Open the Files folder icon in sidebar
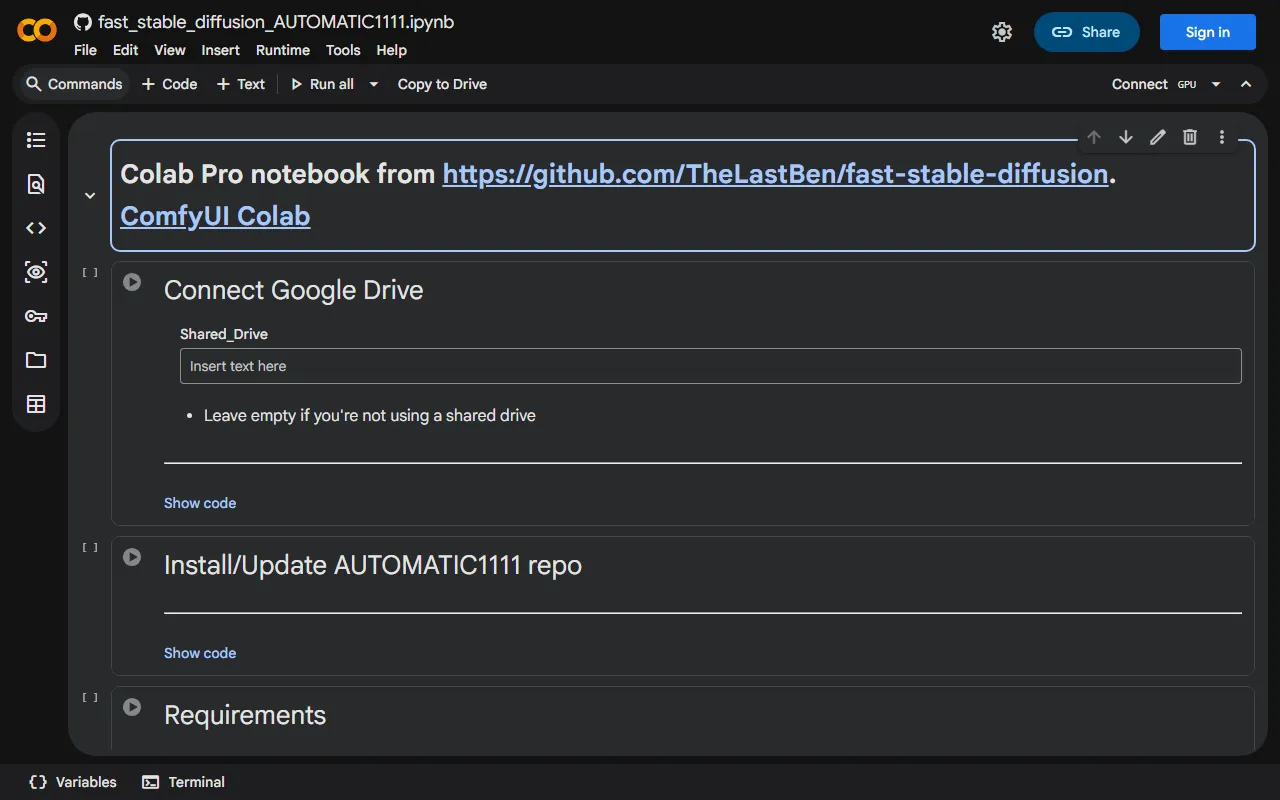Image resolution: width=1280 pixels, height=800 pixels. click(36, 360)
